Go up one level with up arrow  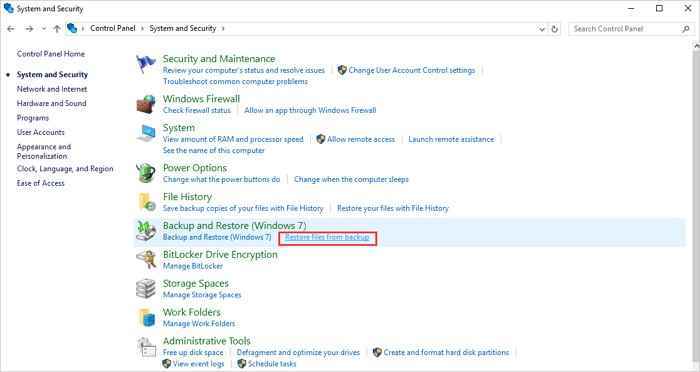point(57,29)
